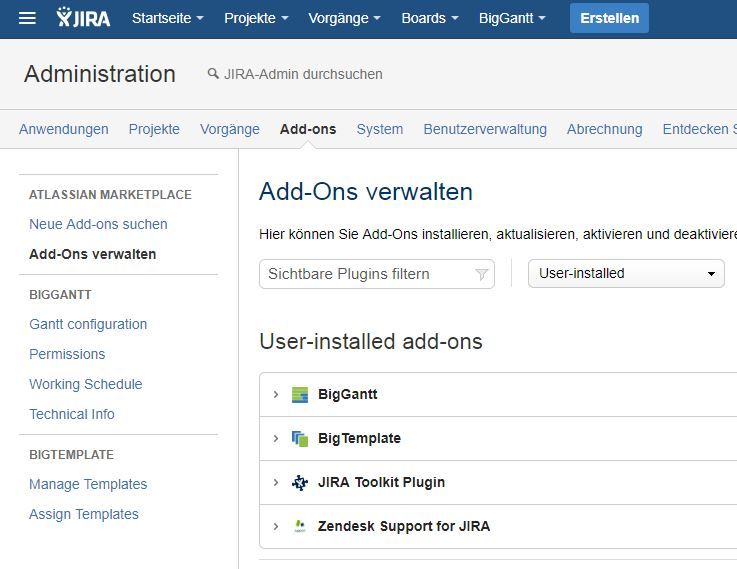Click the BIGTEMPLATE sidebar section heading
The image size is (737, 569).
[x=71, y=455]
